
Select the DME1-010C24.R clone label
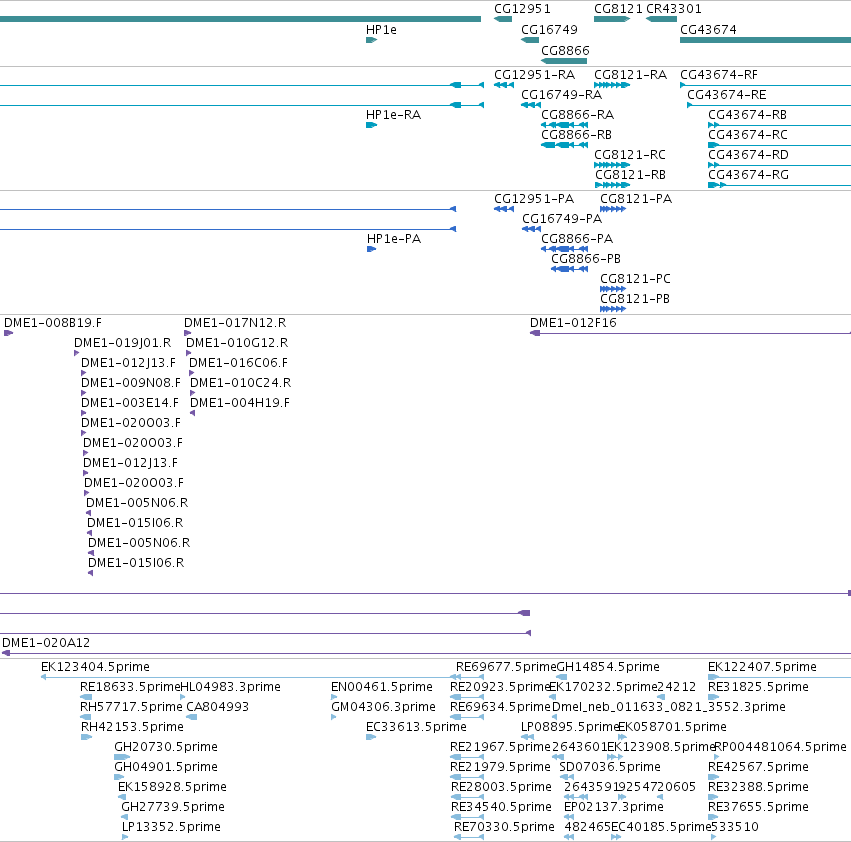tap(240, 383)
